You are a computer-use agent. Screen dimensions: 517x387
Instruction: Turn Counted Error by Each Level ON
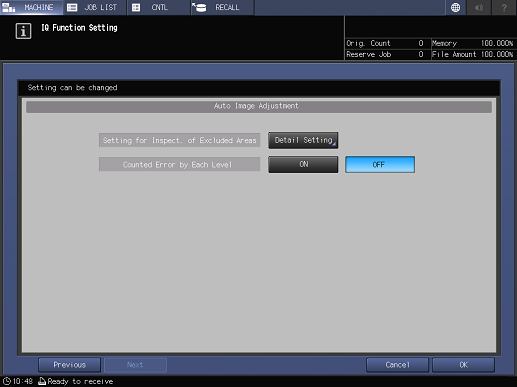303,164
